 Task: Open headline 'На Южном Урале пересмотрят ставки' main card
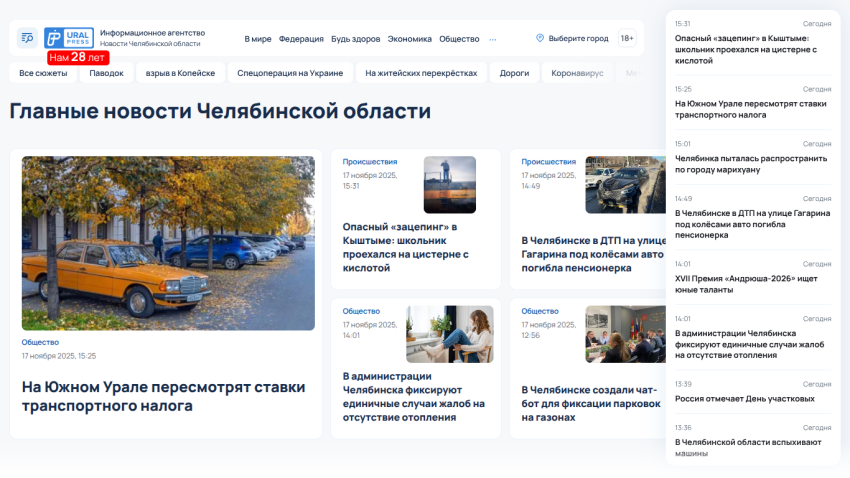[x=163, y=396]
